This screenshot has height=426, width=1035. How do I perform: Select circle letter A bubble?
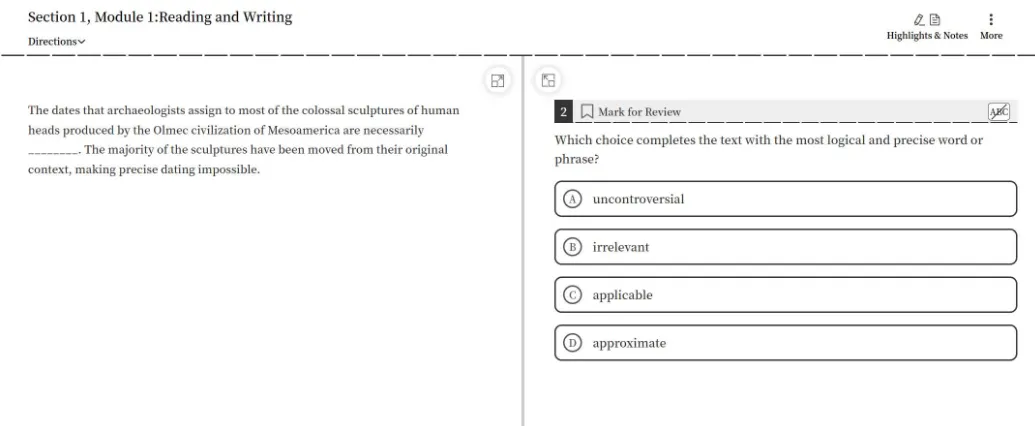[x=573, y=199]
